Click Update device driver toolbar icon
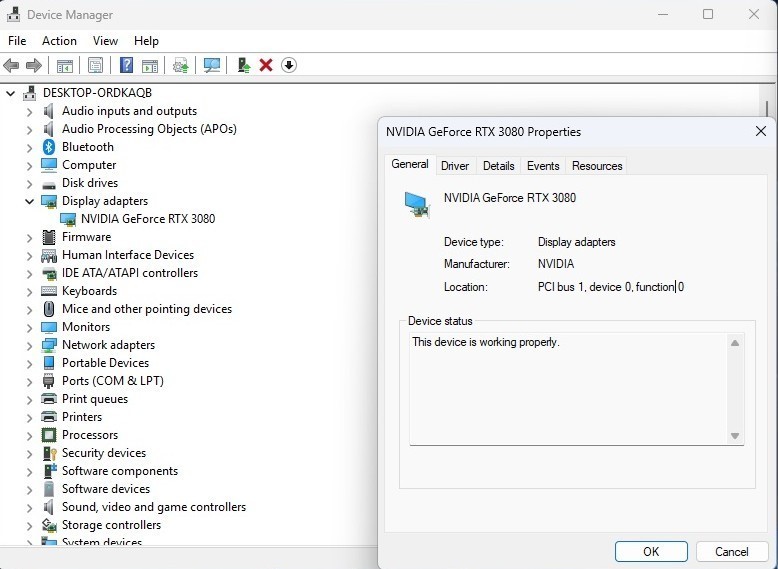778x569 pixels. [x=181, y=65]
